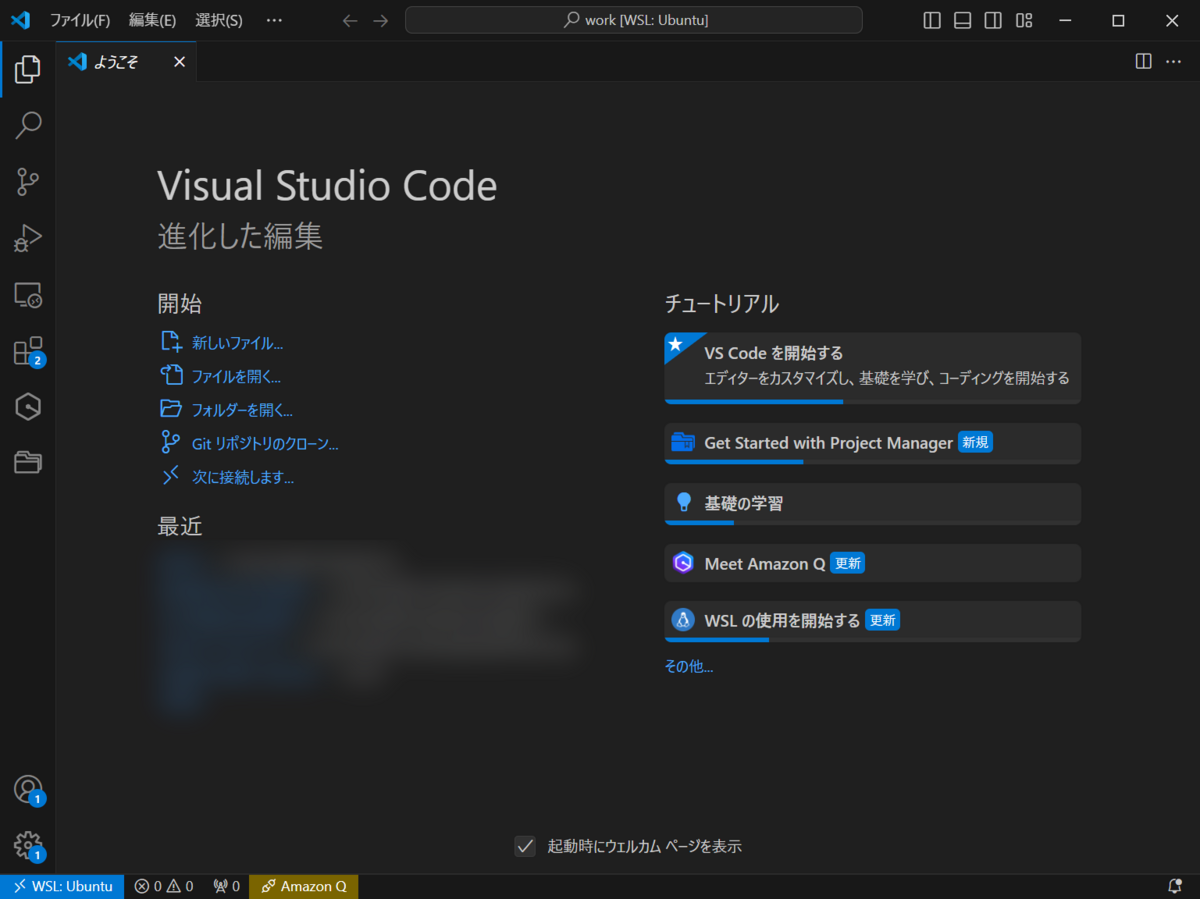This screenshot has width=1200, height=899.
Task: Click the 新しいファイル... link
Action: [238, 343]
